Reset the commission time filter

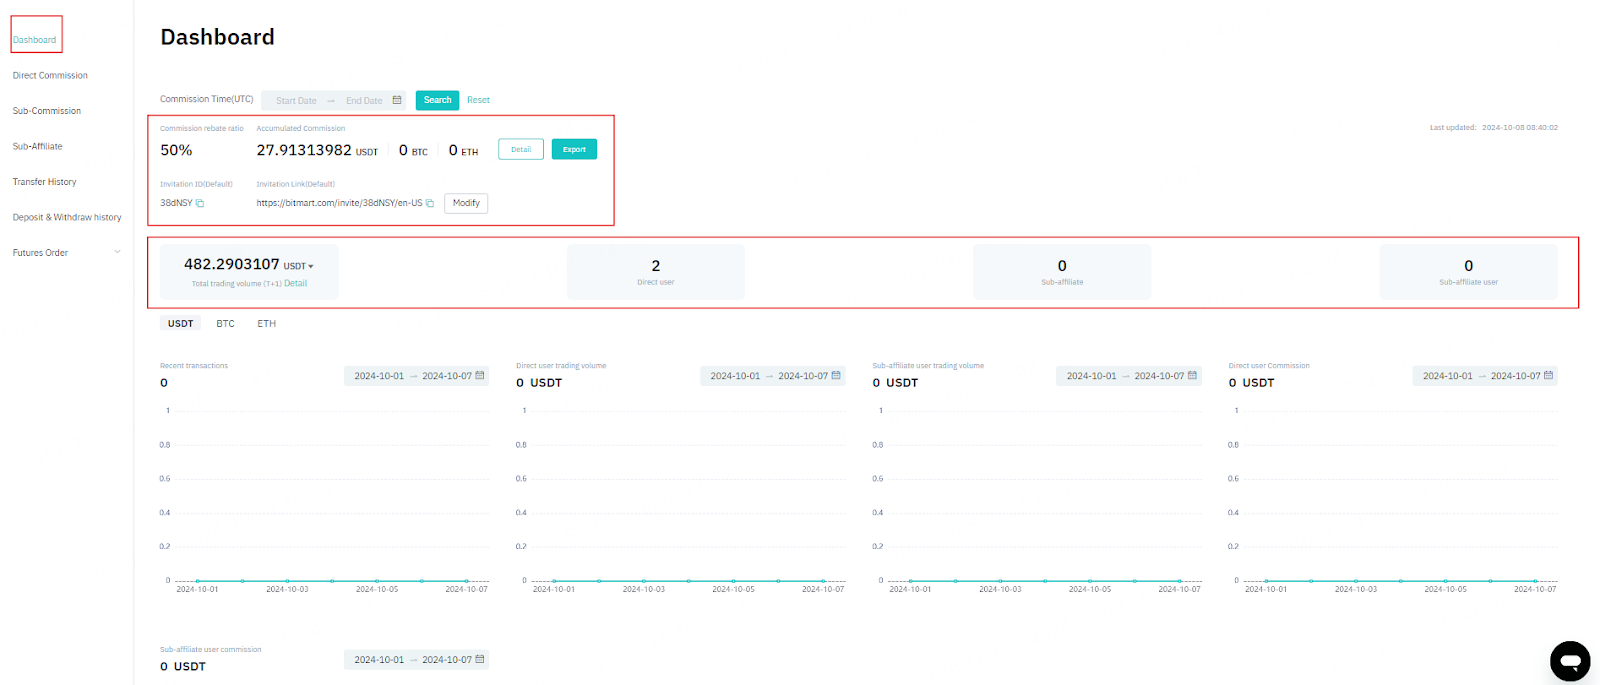478,100
